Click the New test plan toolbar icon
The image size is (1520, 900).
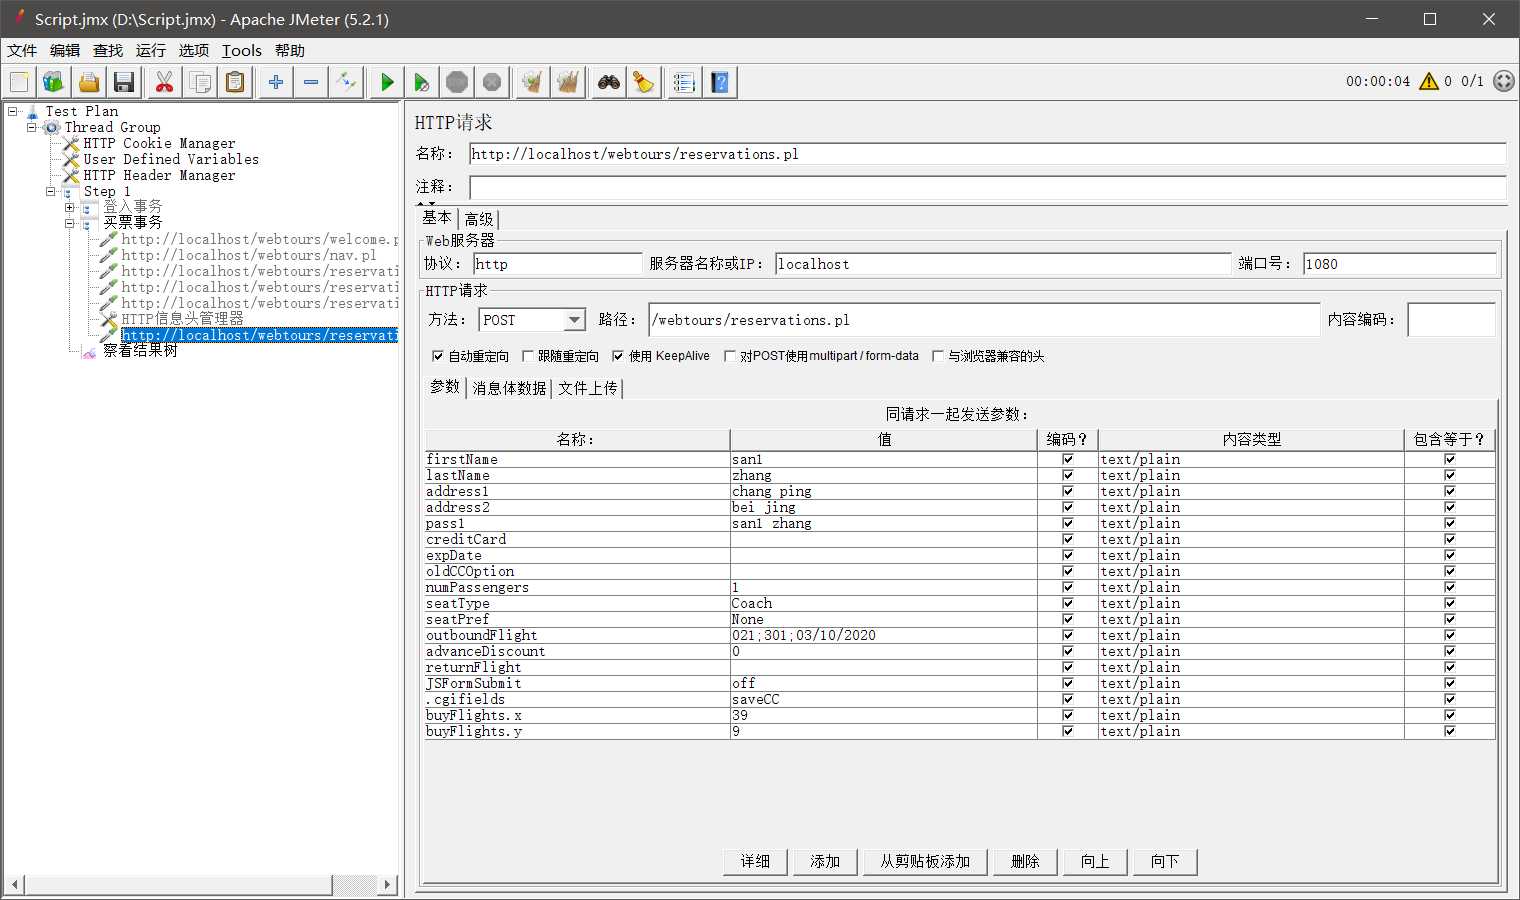20,82
